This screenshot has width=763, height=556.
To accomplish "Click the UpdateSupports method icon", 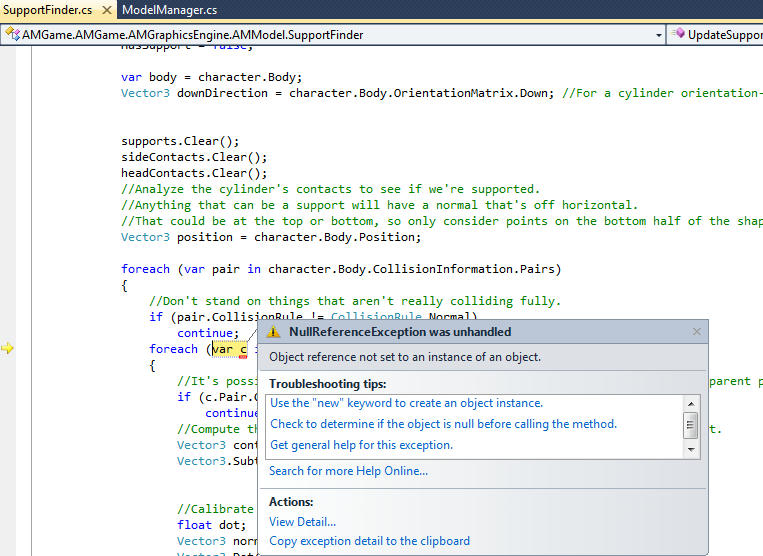I will (678, 34).
